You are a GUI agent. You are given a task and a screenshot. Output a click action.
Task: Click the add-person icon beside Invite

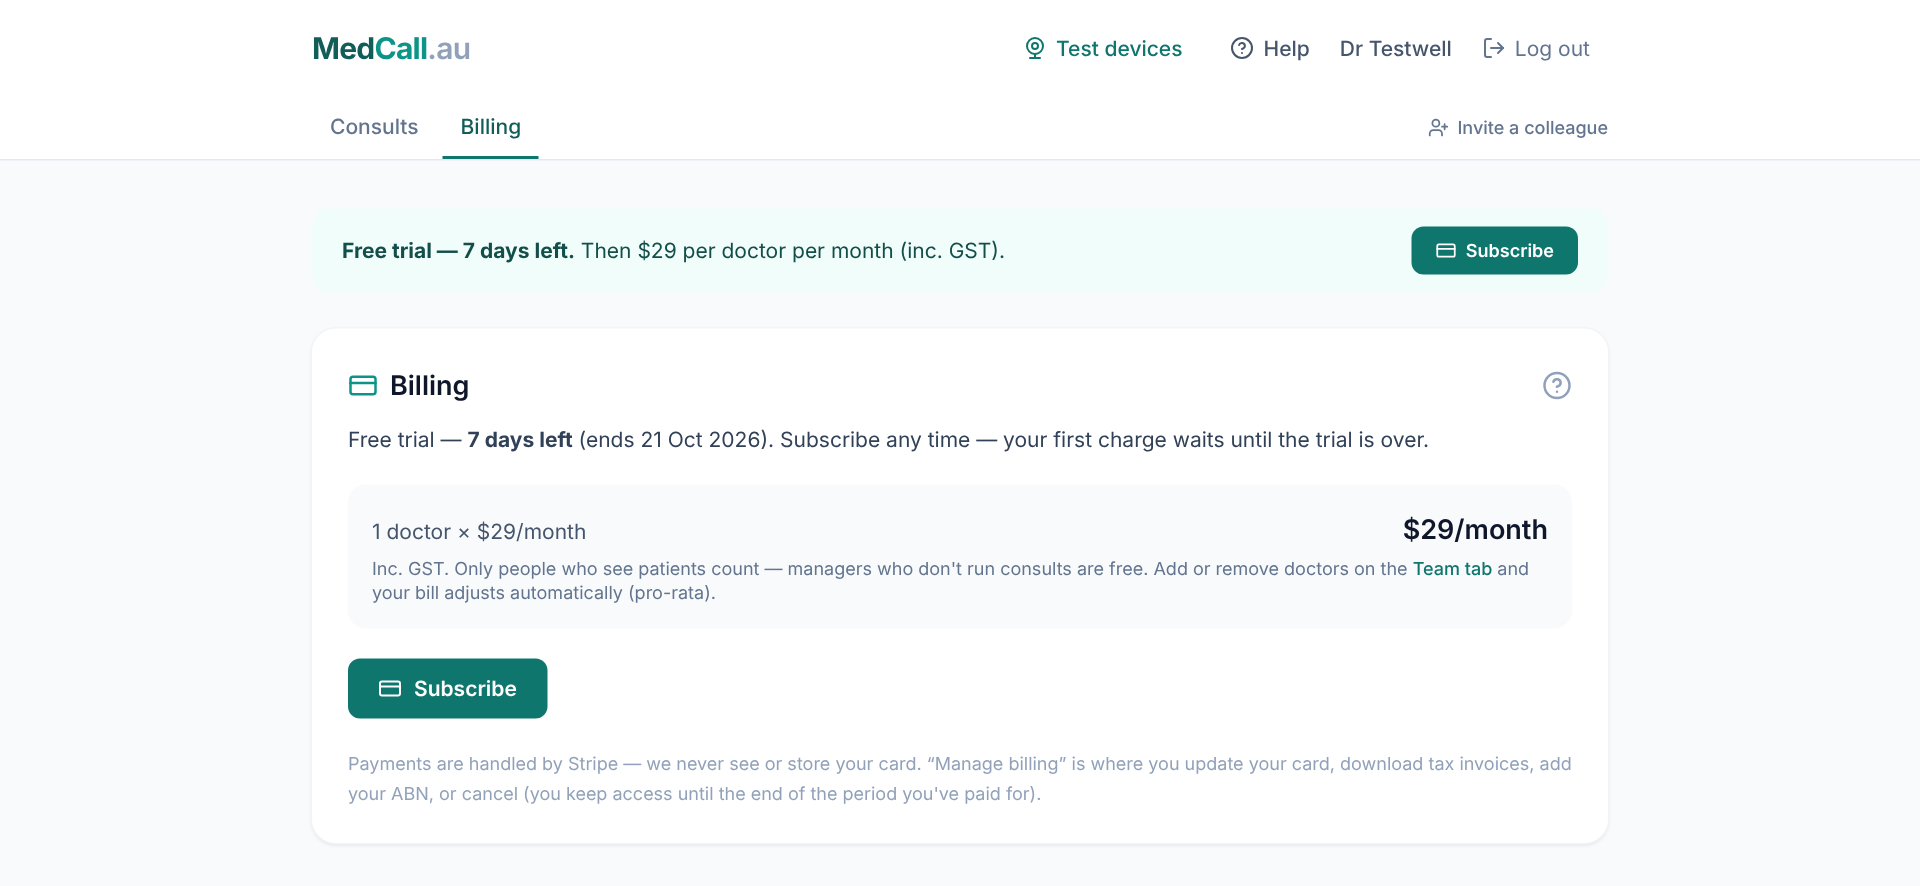1438,128
